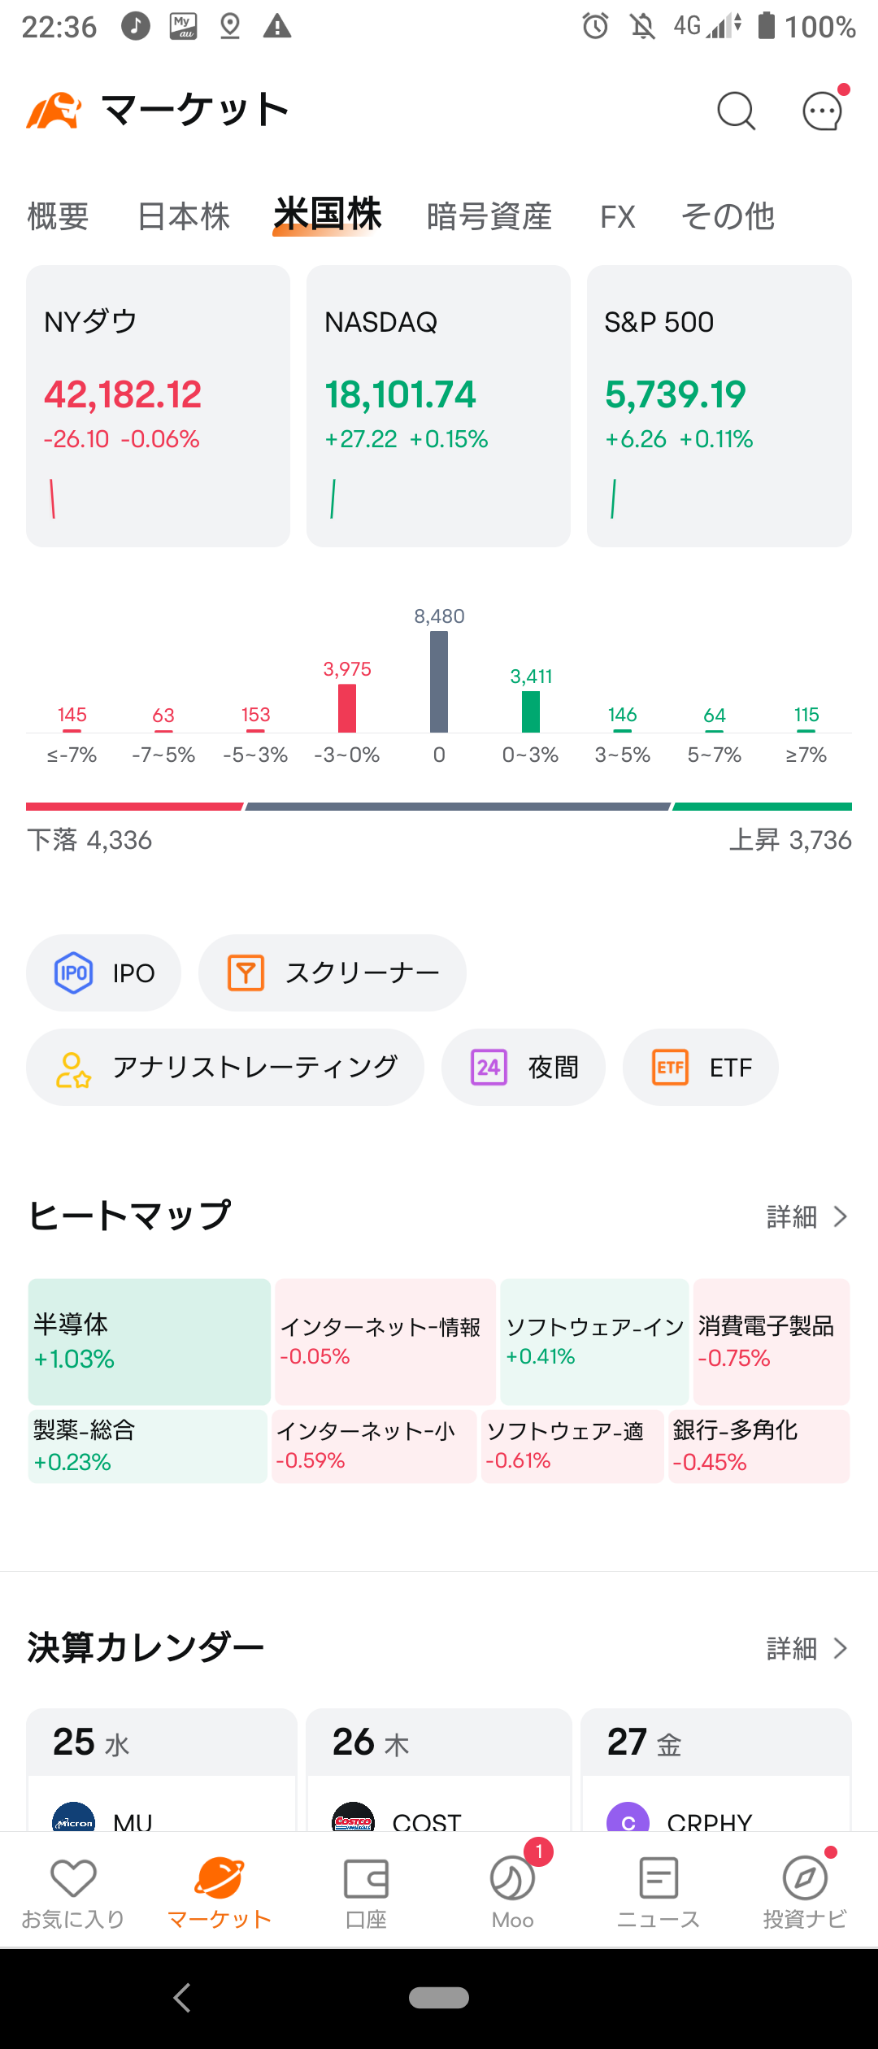Expand ヒートマップ 詳細 chevron
Image resolution: width=878 pixels, height=2049 pixels.
pyautogui.click(x=840, y=1217)
